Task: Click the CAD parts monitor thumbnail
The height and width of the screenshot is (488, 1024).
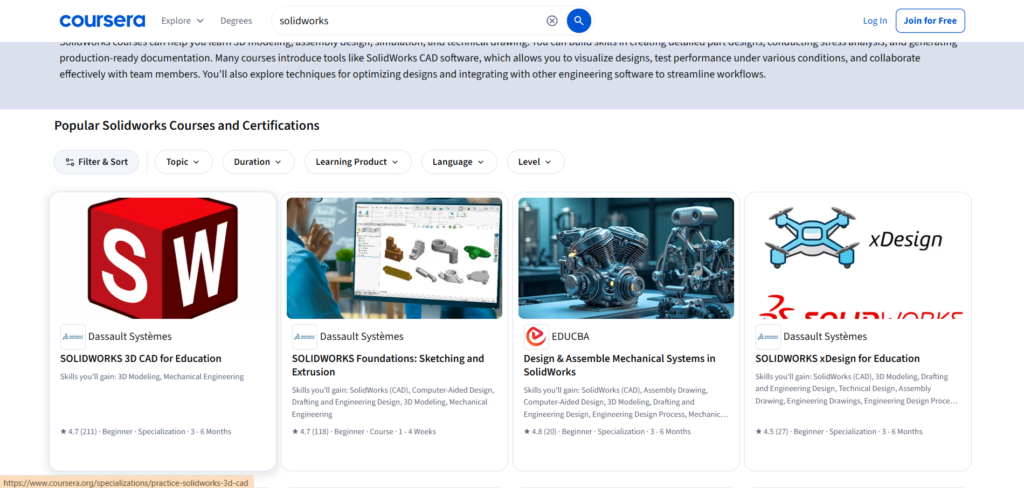Action: tap(394, 258)
